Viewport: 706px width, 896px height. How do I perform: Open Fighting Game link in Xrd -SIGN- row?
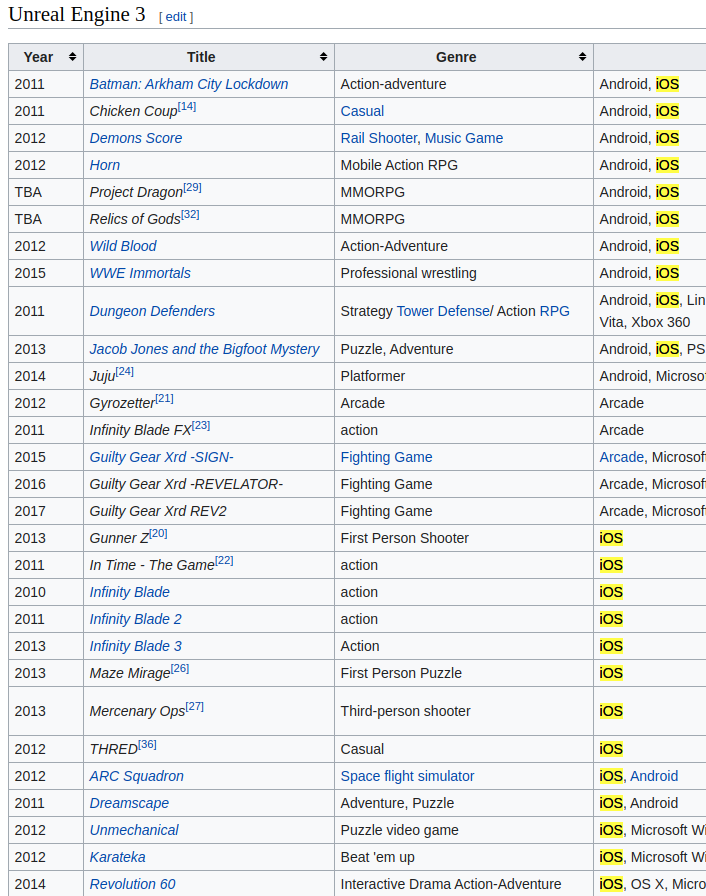coord(386,457)
